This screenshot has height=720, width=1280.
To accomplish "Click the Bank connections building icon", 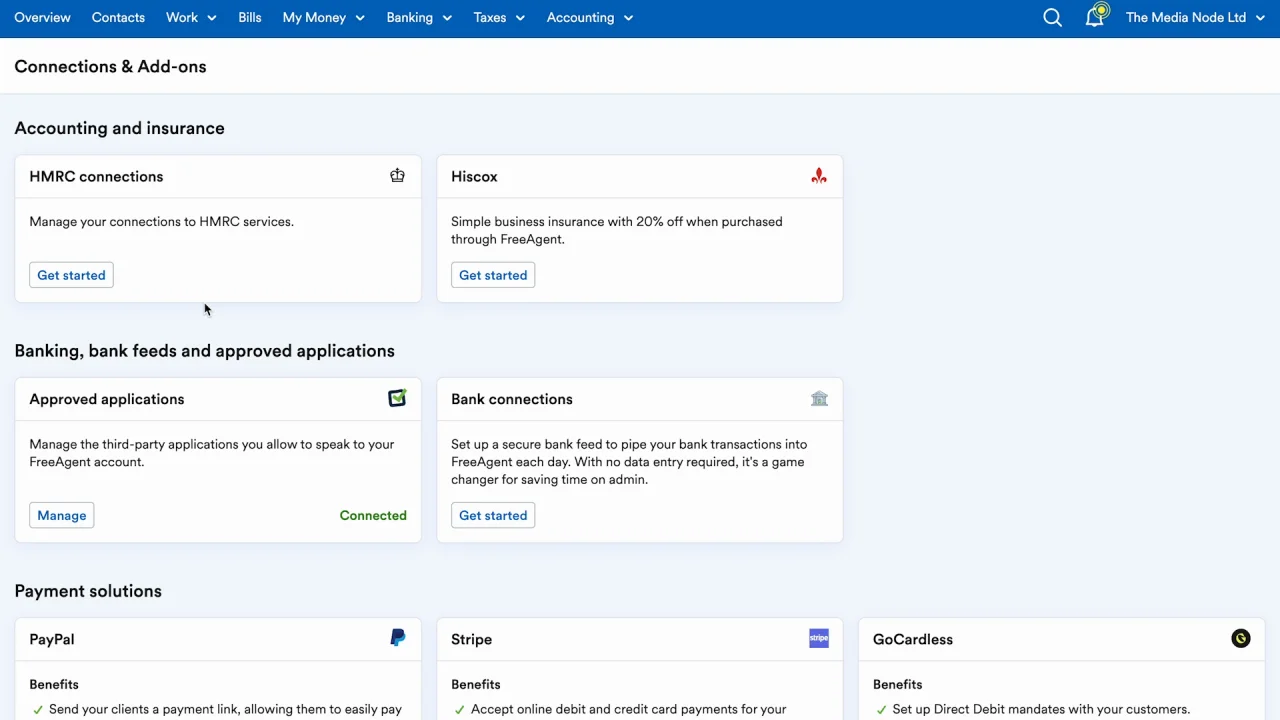I will (x=819, y=399).
